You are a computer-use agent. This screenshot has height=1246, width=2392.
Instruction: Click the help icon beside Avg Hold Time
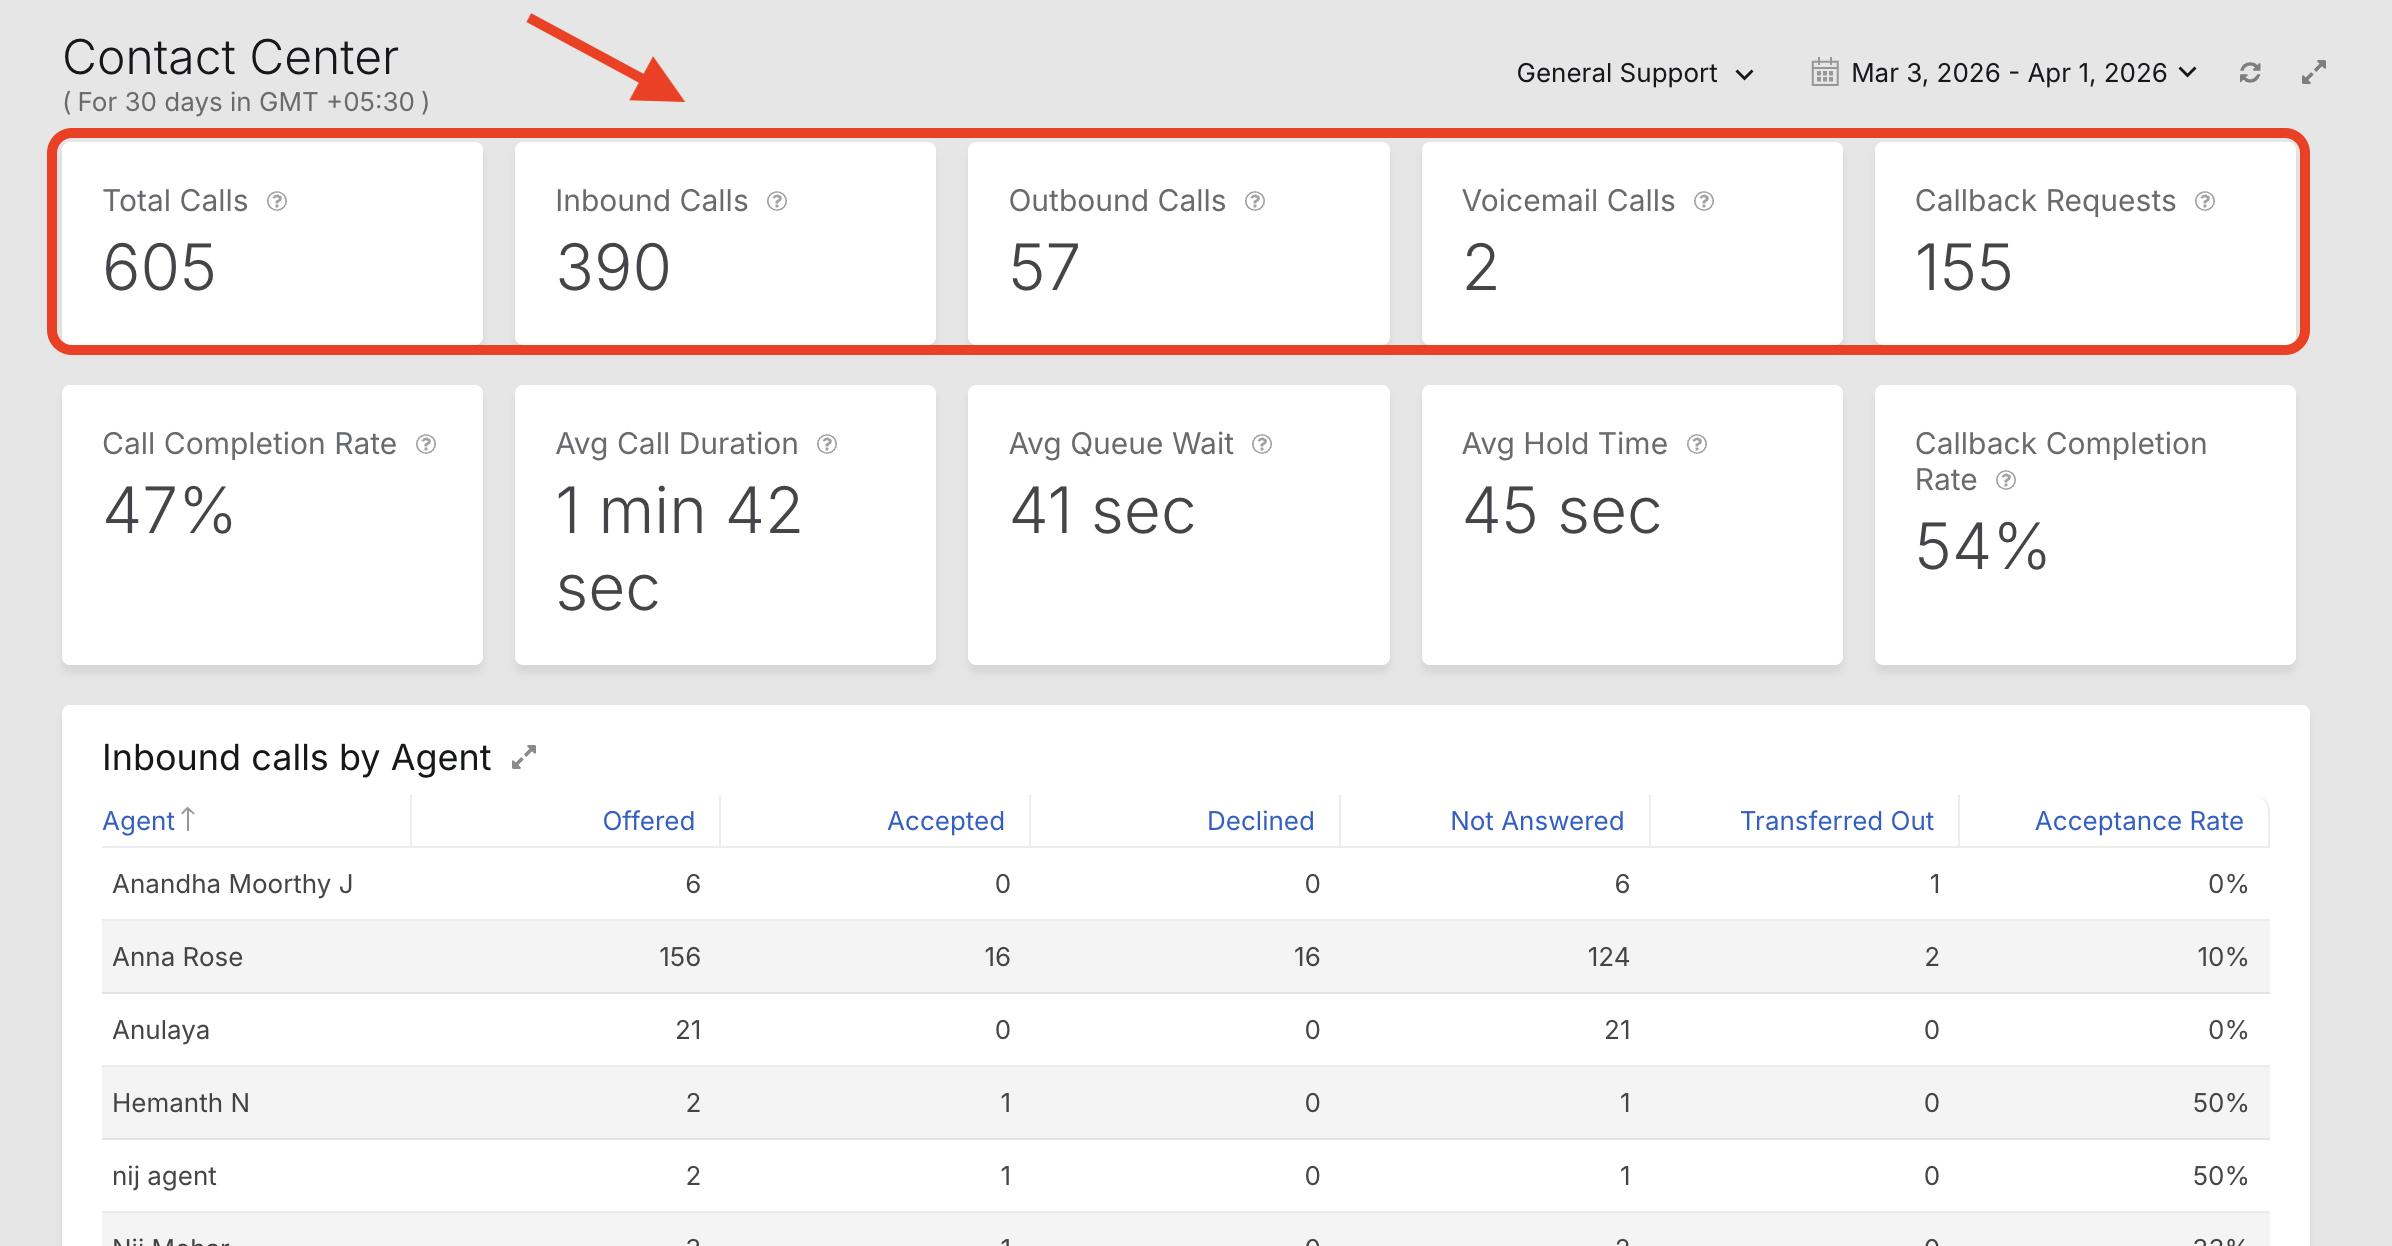(1697, 444)
